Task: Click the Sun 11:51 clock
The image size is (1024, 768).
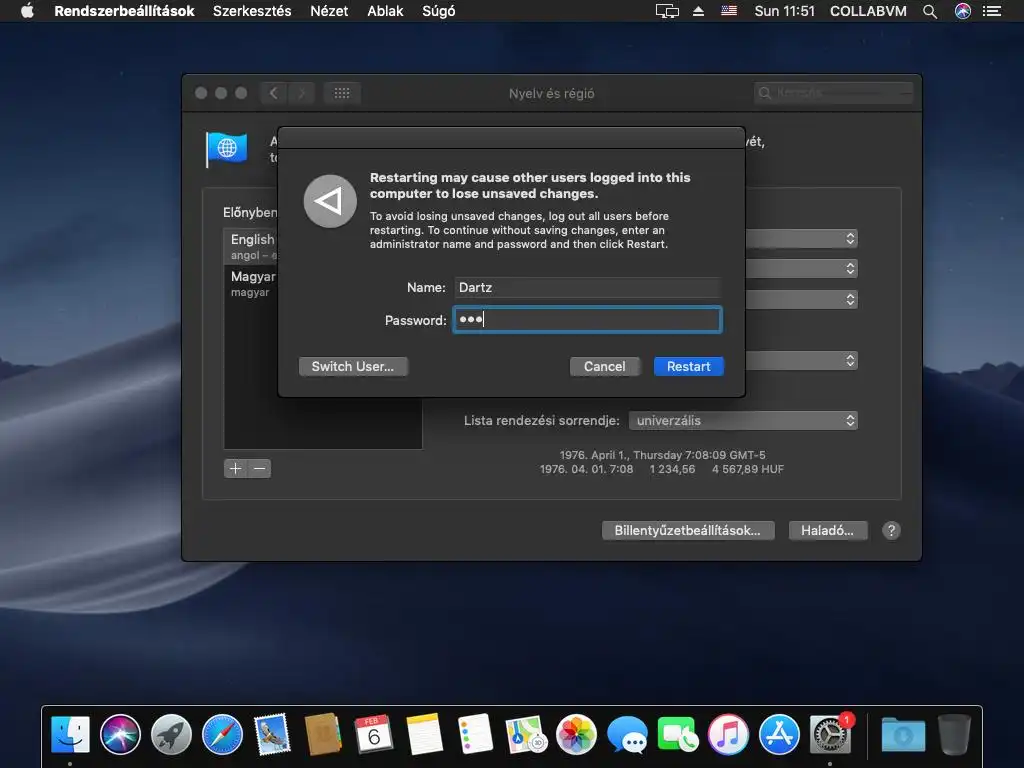Action: coord(784,11)
